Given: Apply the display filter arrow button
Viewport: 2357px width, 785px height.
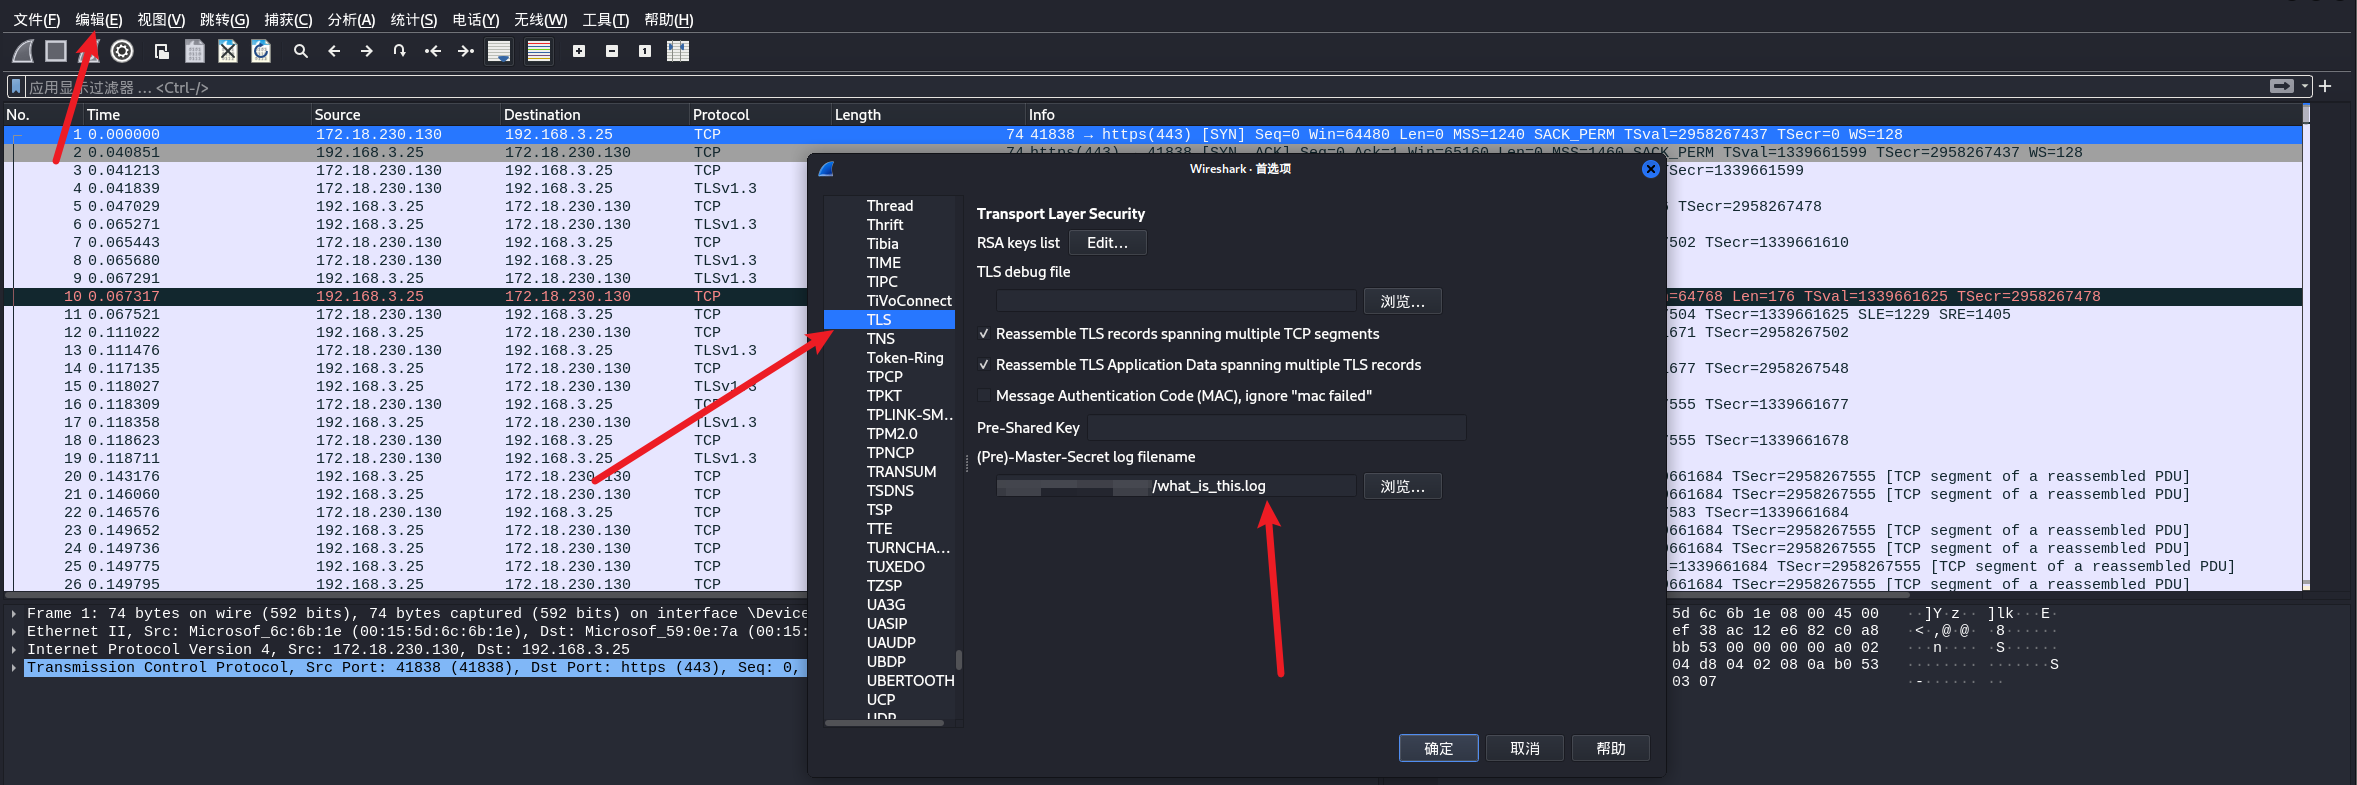Looking at the screenshot, I should click(x=2282, y=86).
